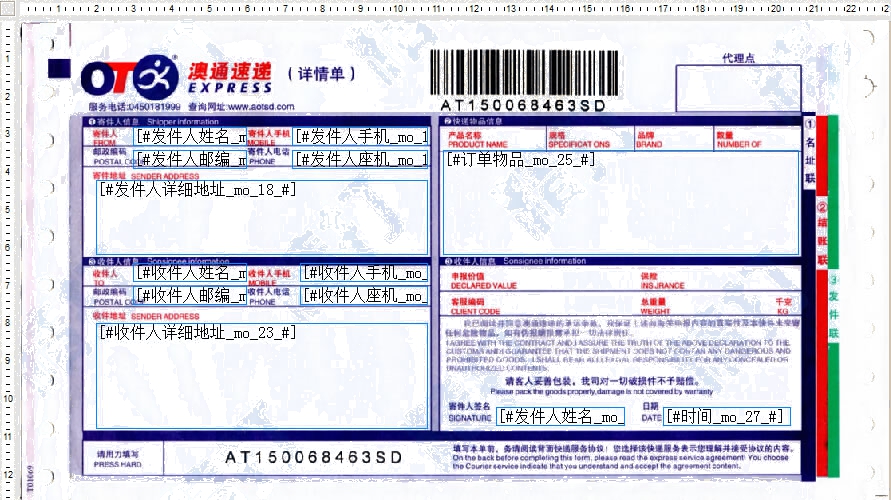Click the 发件人详细地址 sender address box

click(x=262, y=218)
